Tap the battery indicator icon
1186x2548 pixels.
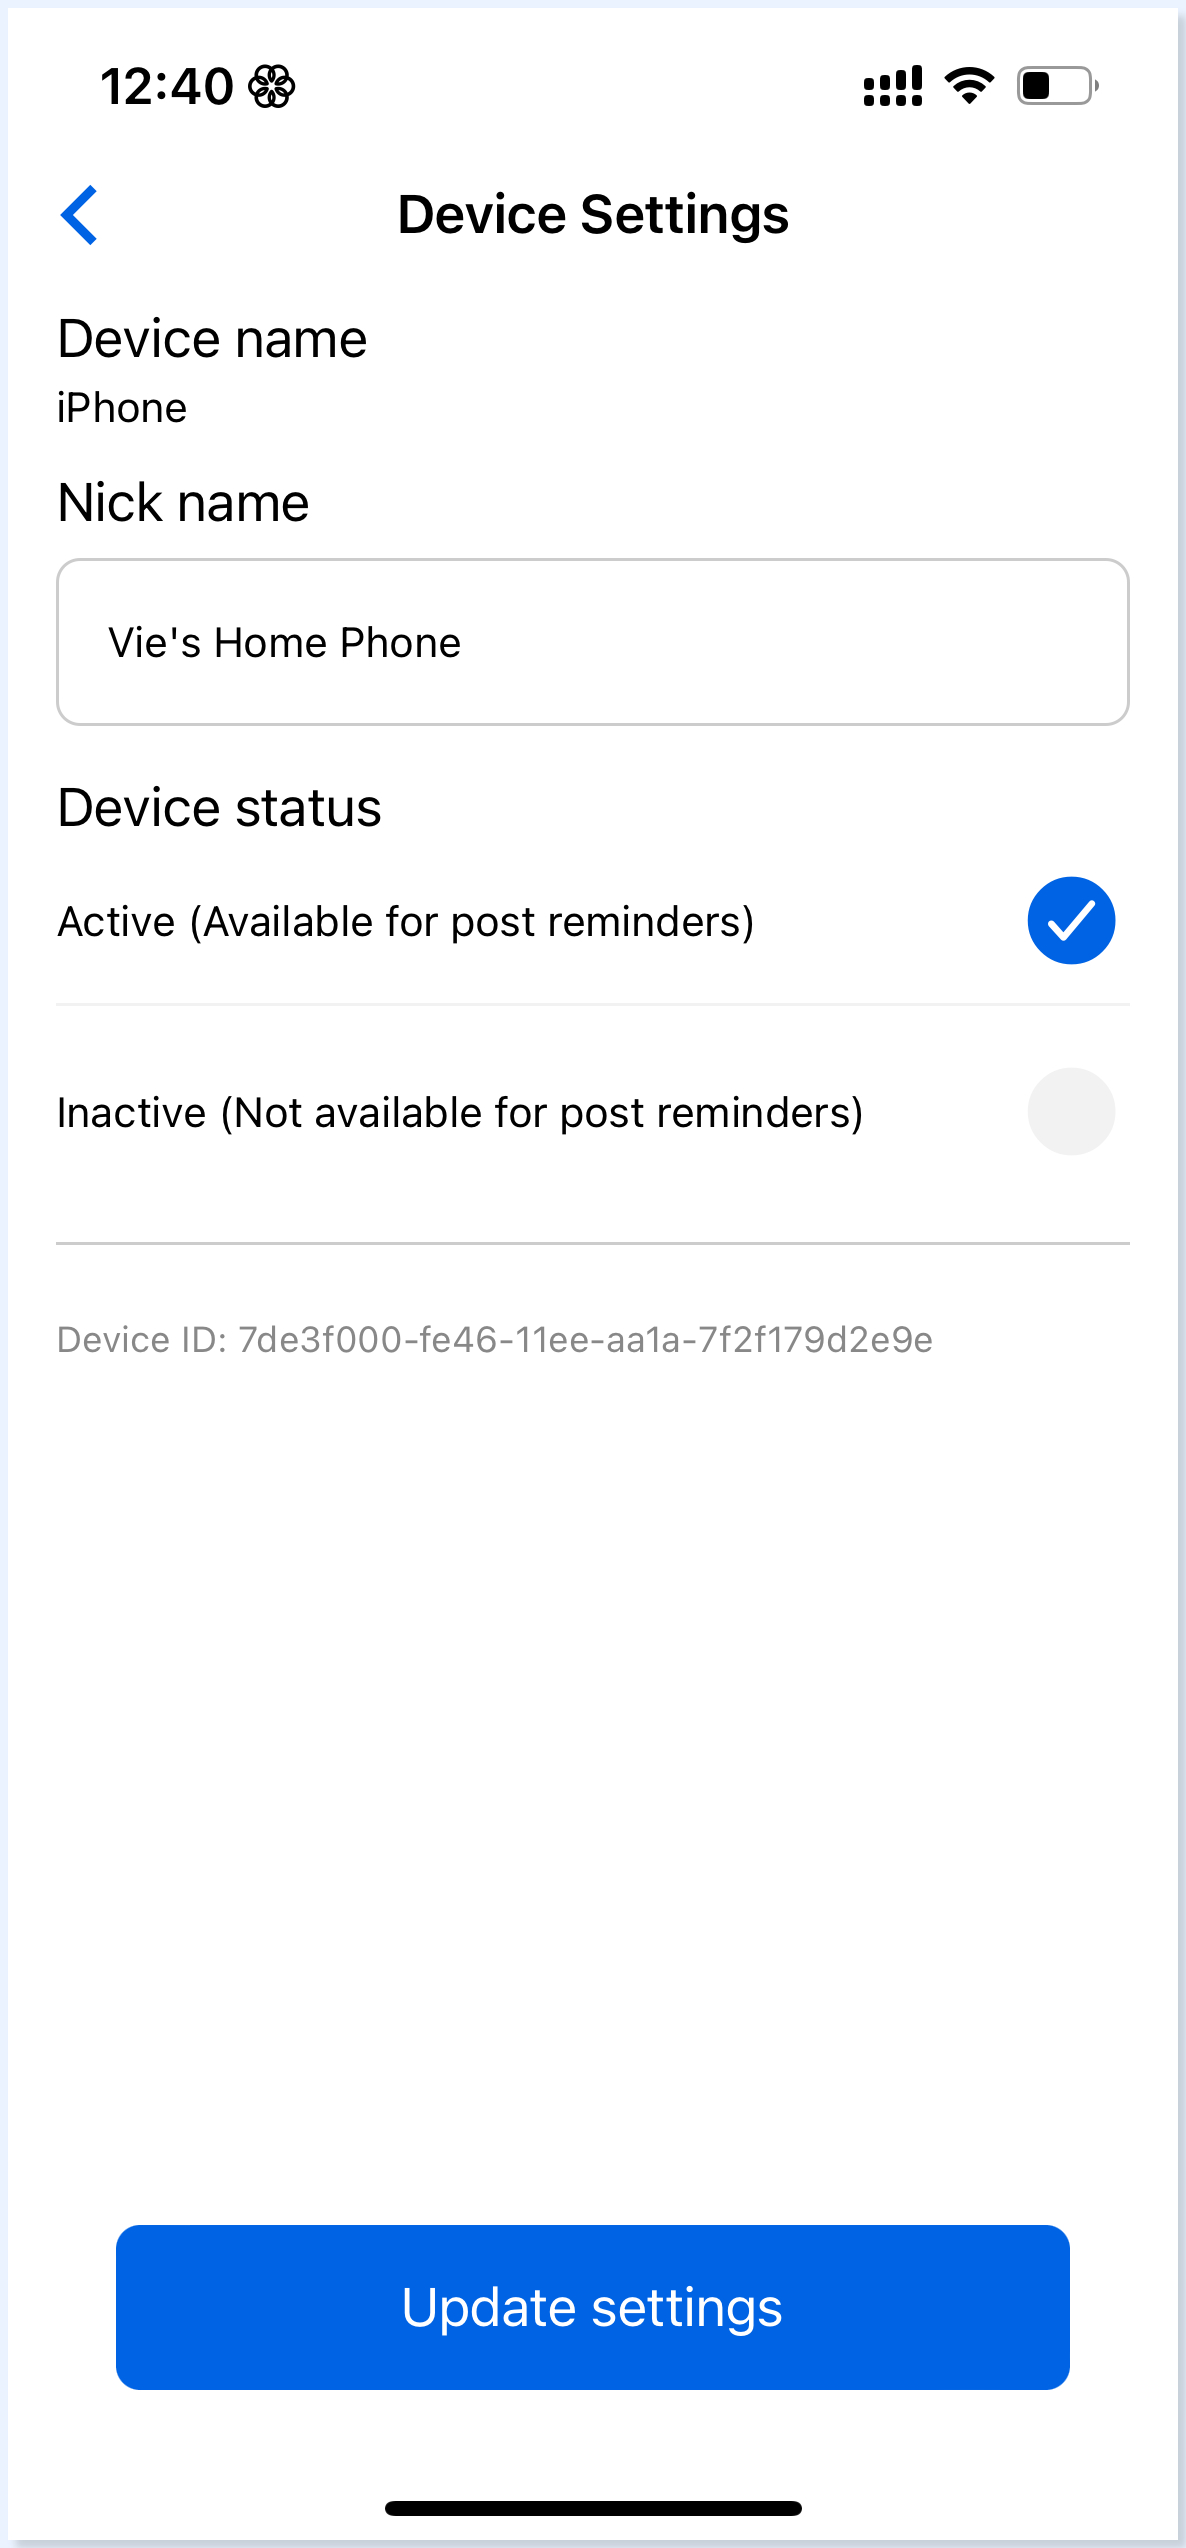tap(1058, 86)
